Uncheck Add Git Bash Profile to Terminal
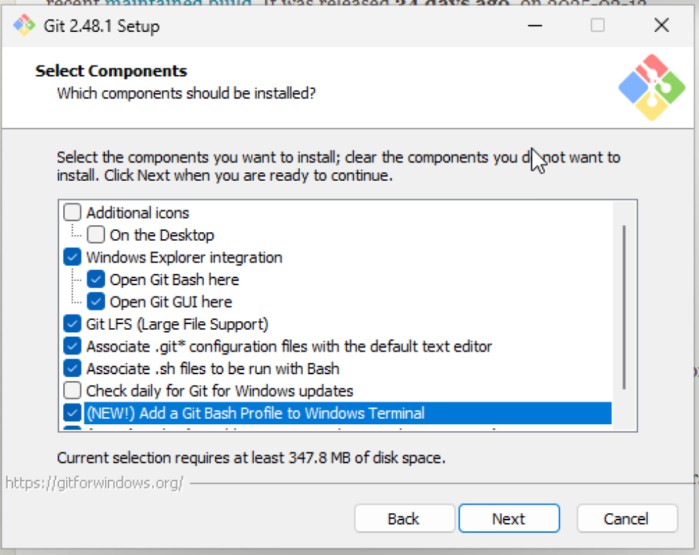The image size is (699, 555). pos(72,413)
